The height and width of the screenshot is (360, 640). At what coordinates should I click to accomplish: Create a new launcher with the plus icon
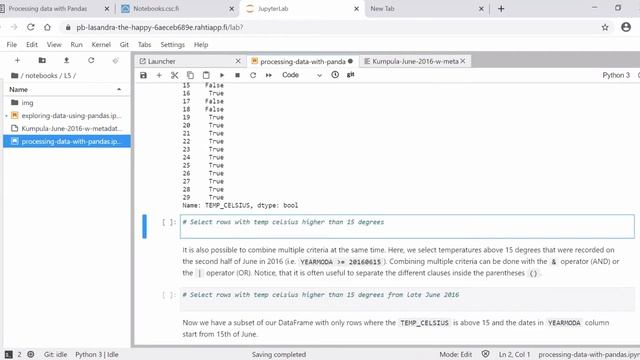17,60
